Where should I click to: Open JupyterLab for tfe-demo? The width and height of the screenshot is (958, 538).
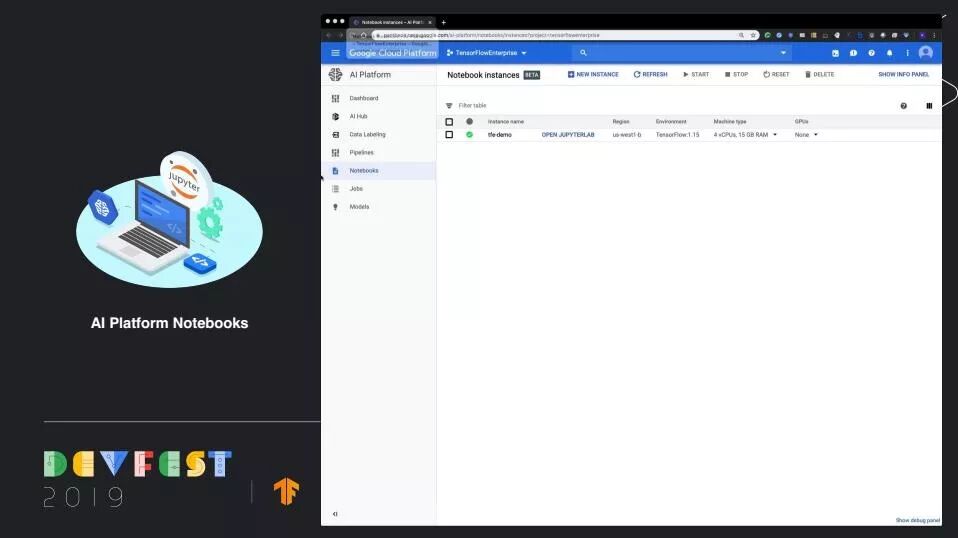pyautogui.click(x=568, y=134)
